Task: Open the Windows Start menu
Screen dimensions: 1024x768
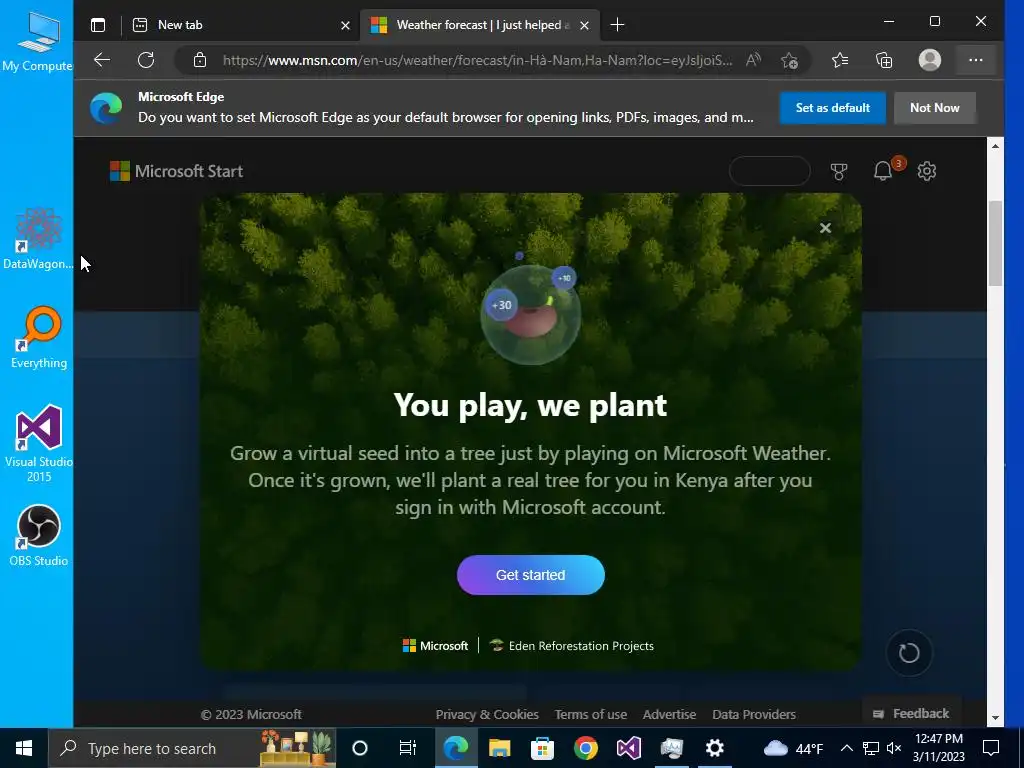Action: pyautogui.click(x=24, y=748)
